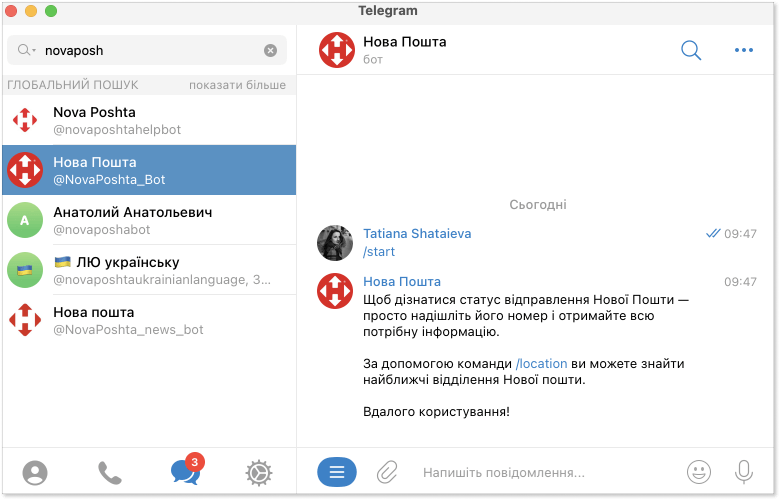Open the bot commands menu button
Image resolution: width=780 pixels, height=500 pixels.
tap(337, 472)
